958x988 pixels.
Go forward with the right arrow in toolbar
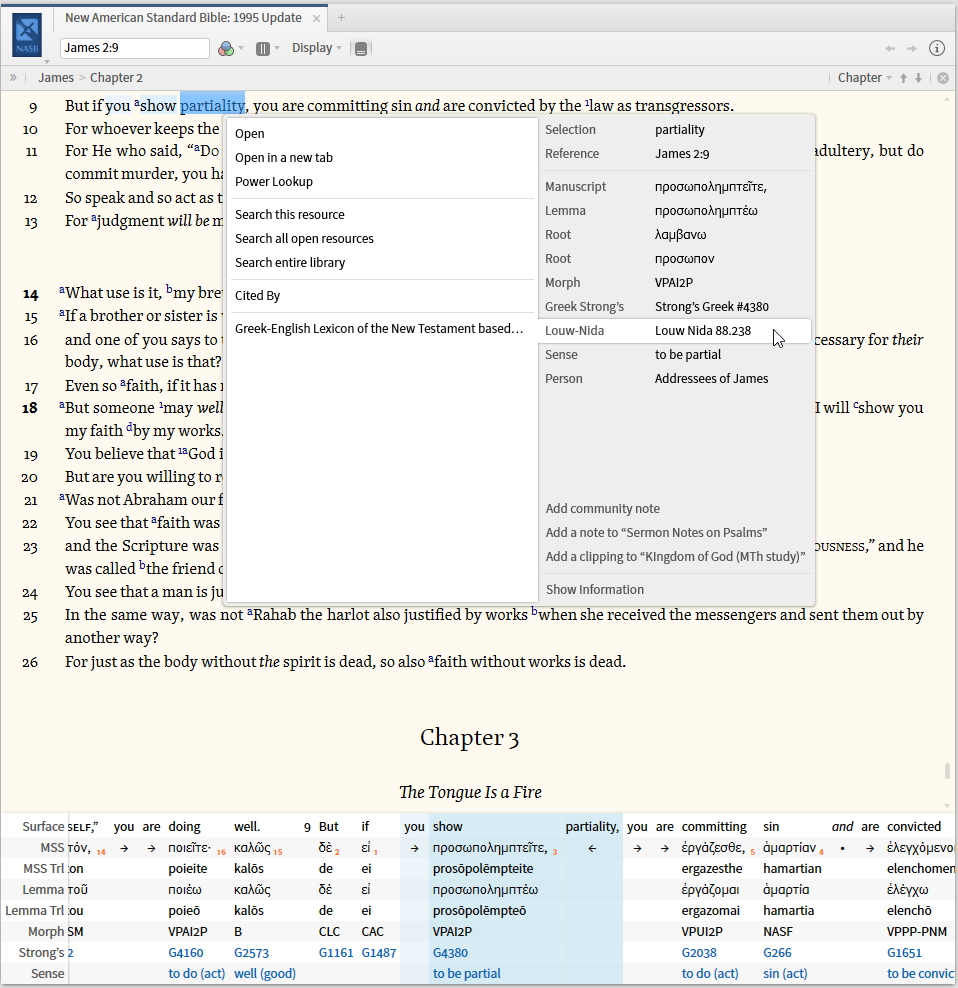(x=911, y=49)
